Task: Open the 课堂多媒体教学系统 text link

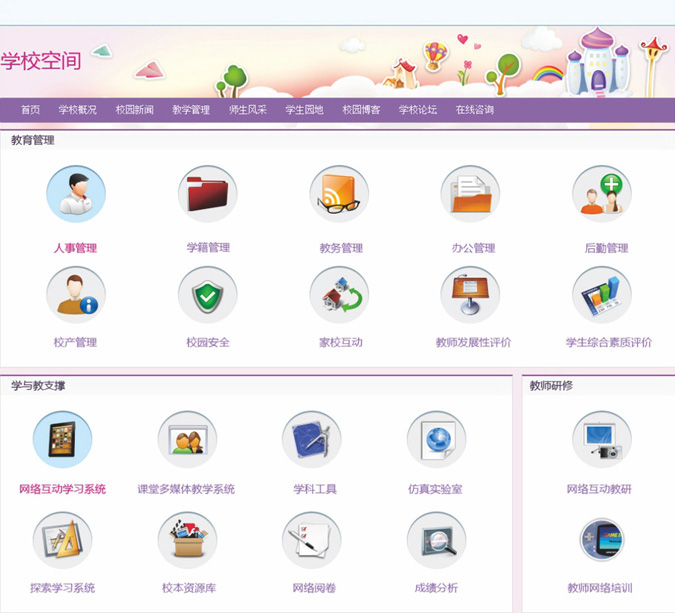Action: pyautogui.click(x=186, y=489)
